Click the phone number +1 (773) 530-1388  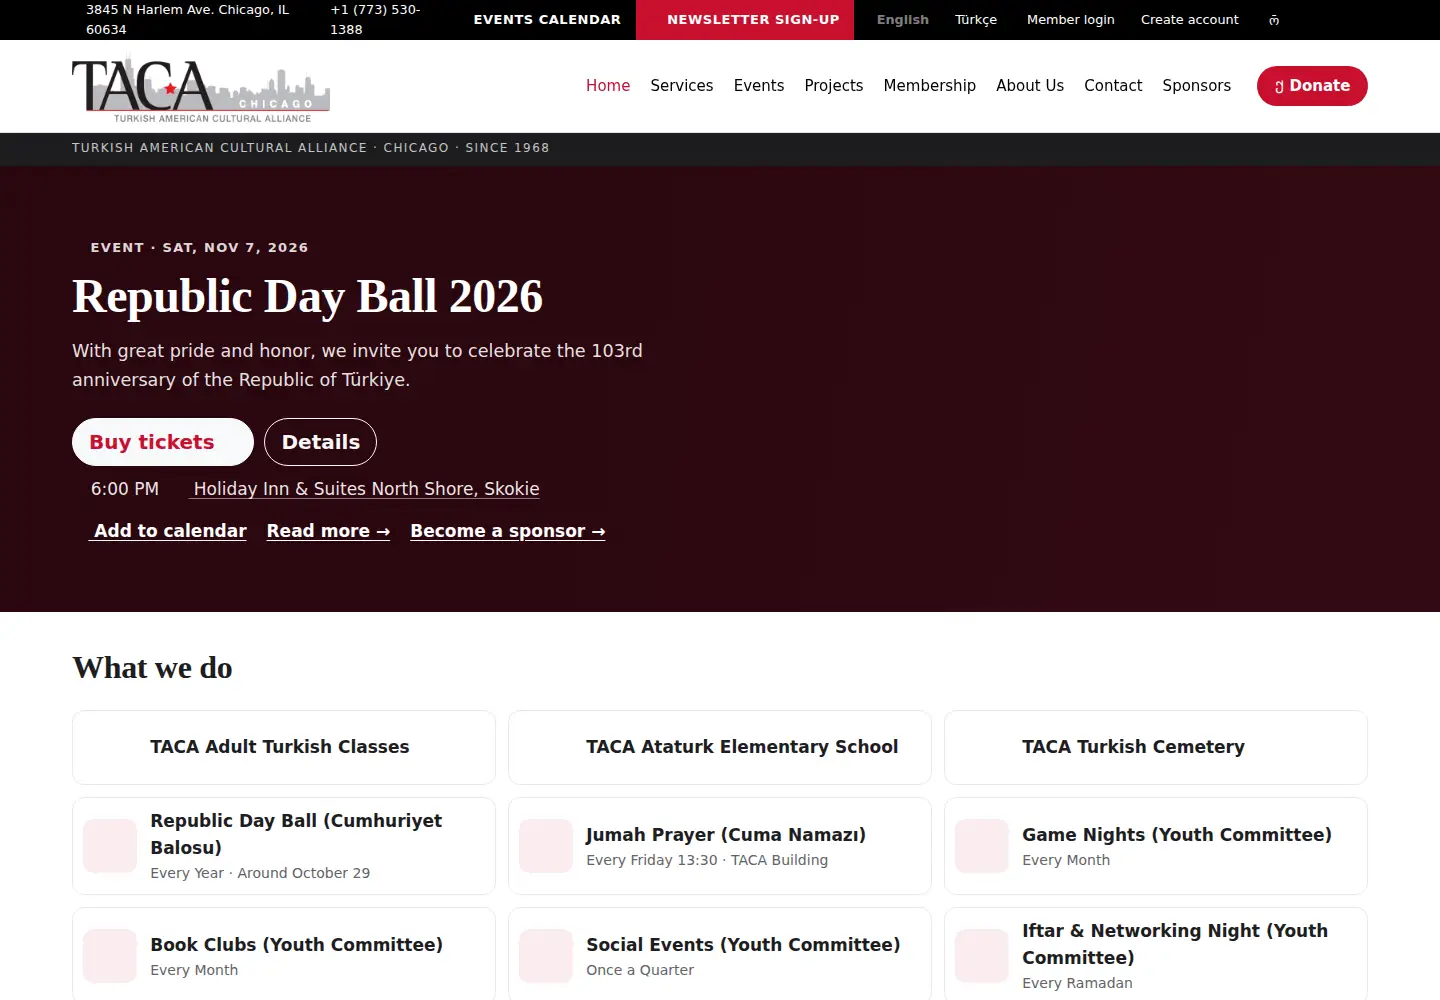pyautogui.click(x=375, y=20)
